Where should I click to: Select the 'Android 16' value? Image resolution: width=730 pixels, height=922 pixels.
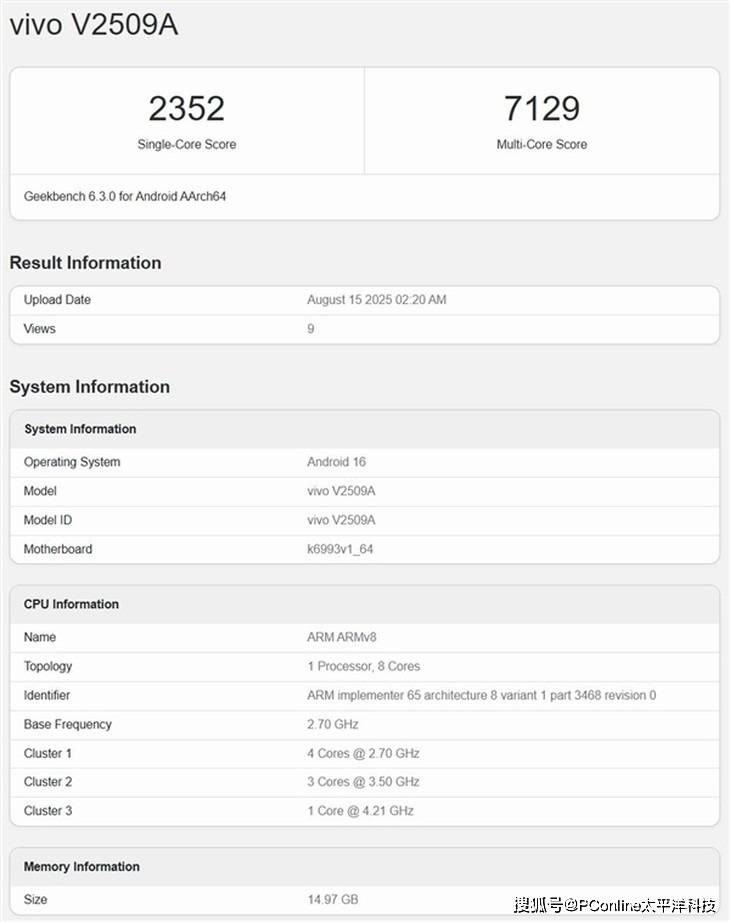pos(336,462)
